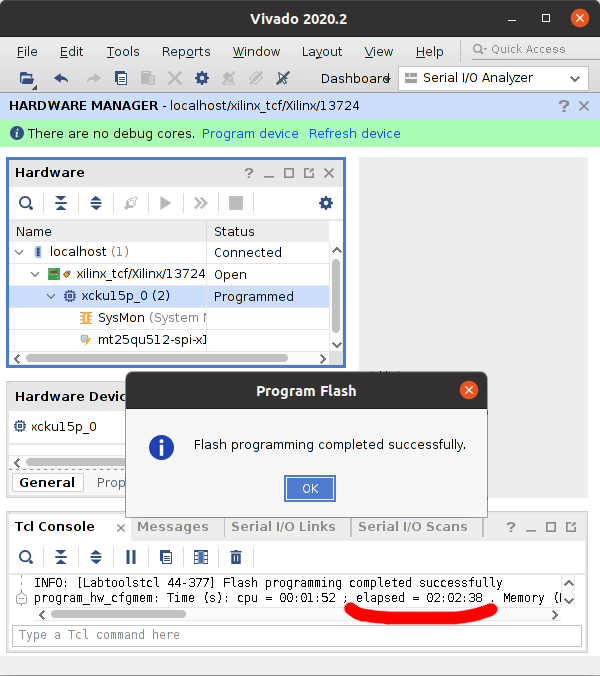Open Settings gear in main toolbar
The height and width of the screenshot is (676, 600).
pos(202,78)
